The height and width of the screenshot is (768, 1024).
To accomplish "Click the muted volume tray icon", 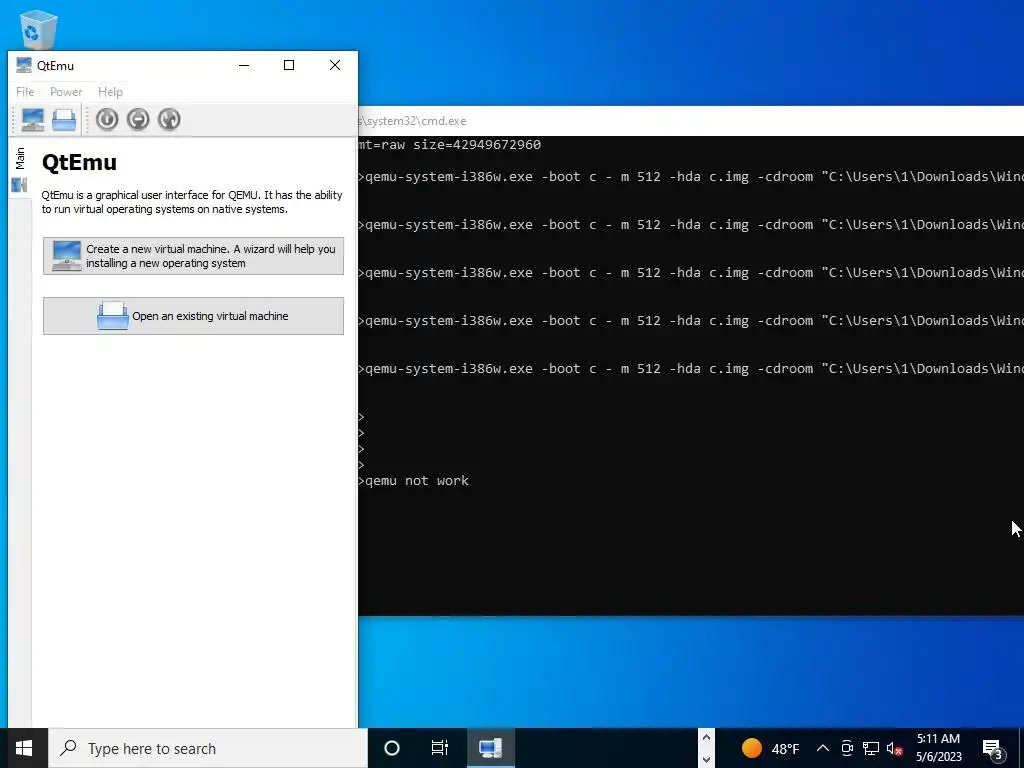I will (x=895, y=748).
